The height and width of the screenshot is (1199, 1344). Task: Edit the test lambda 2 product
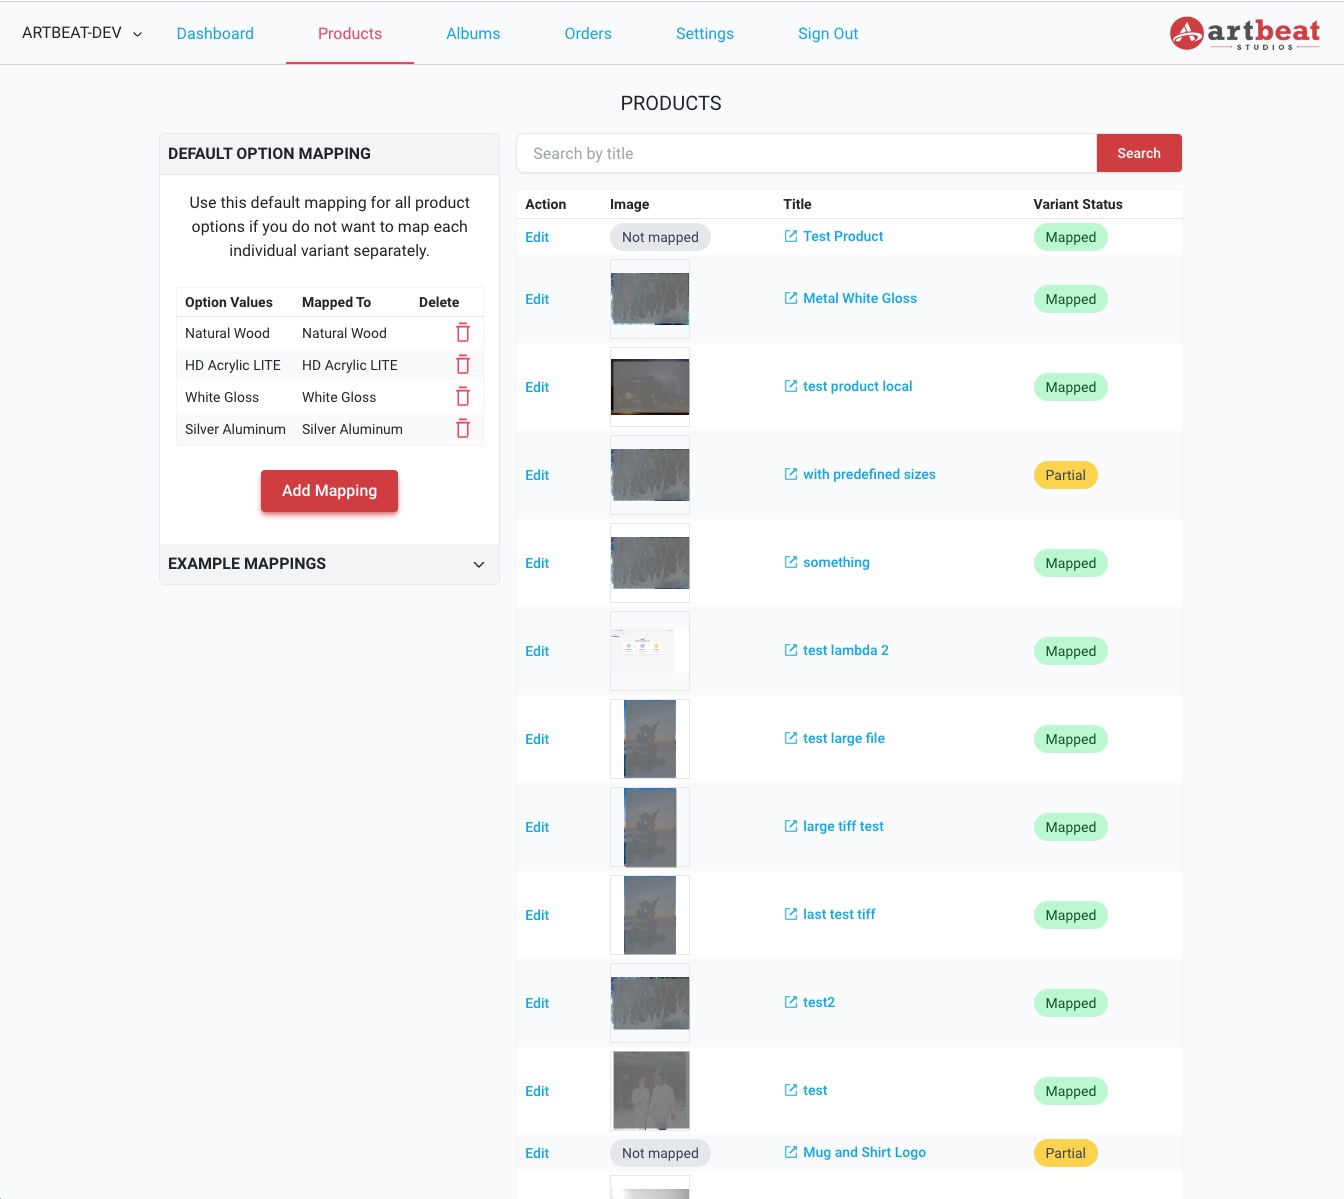coord(537,651)
